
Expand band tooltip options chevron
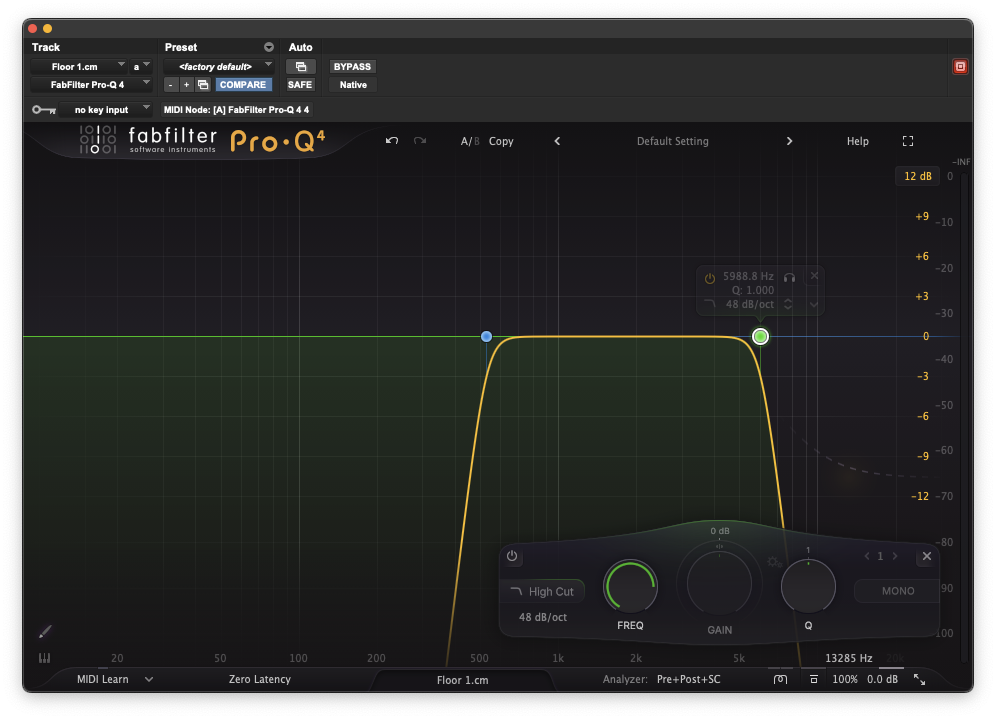click(x=814, y=305)
